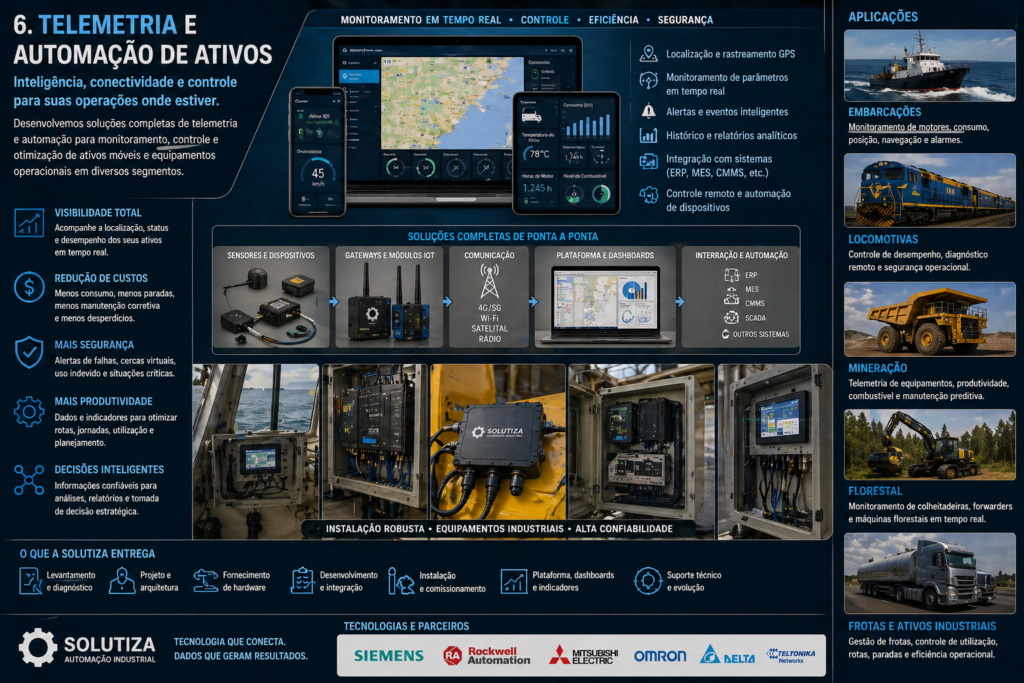Click the 'Tecnologias e Parceiros' heading
This screenshot has height=683, width=1024.
(x=406, y=626)
